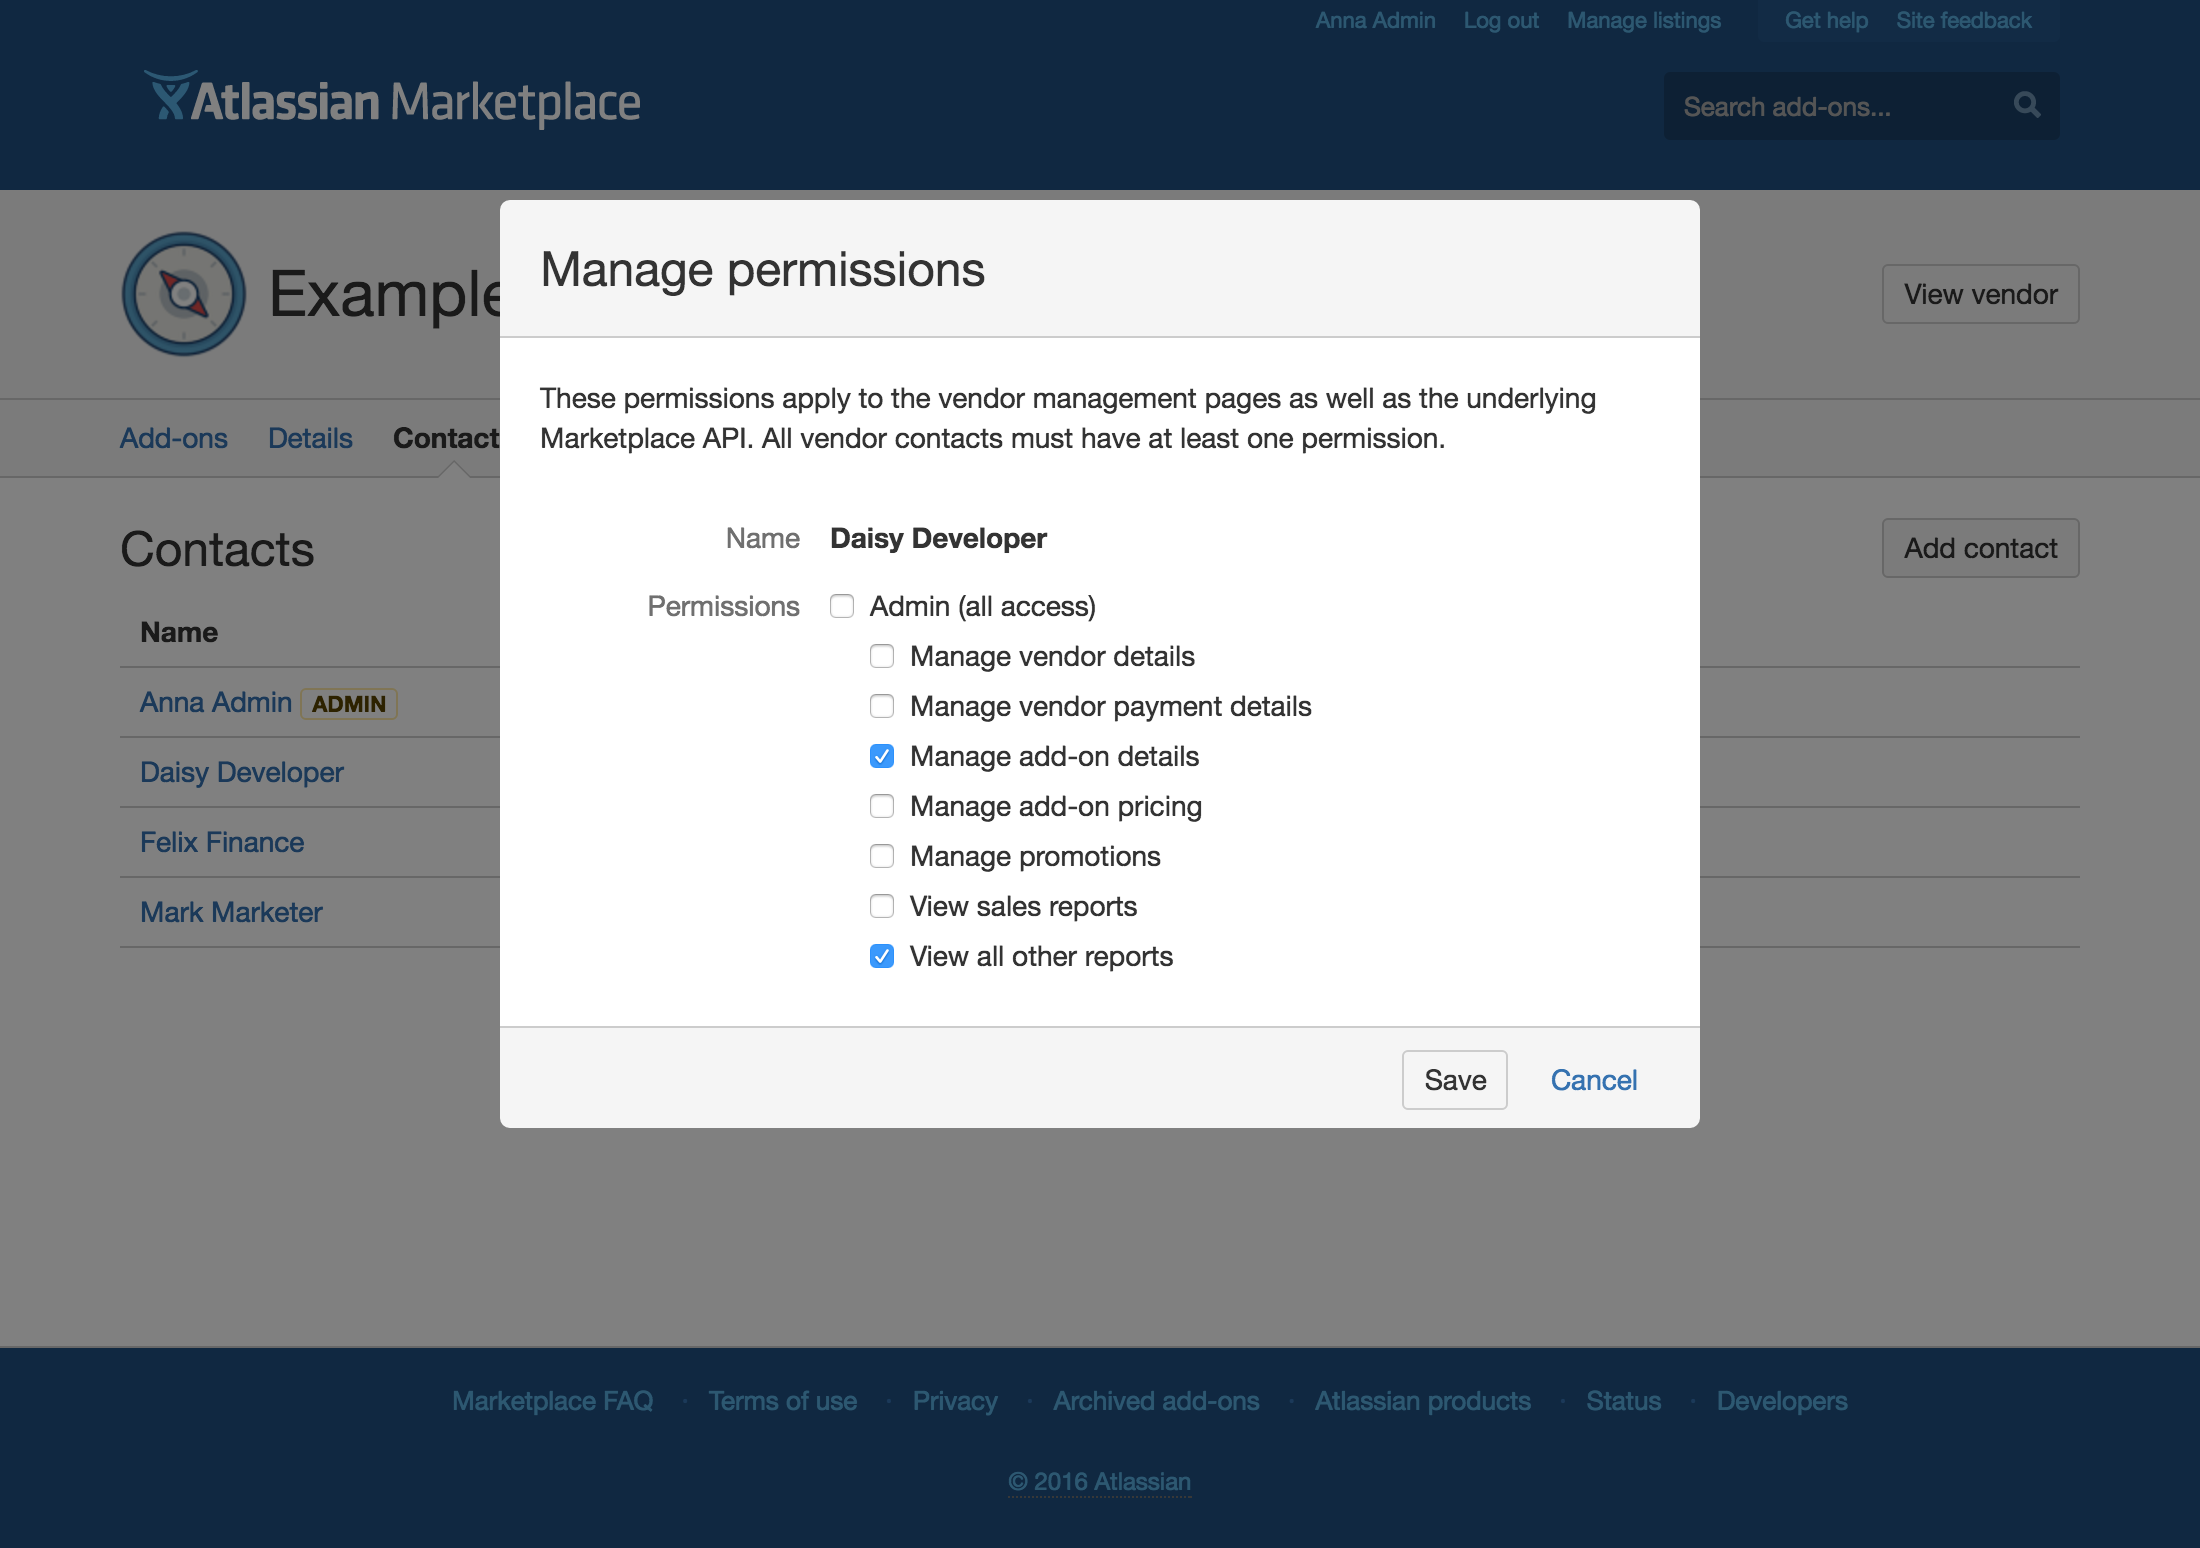The width and height of the screenshot is (2200, 1548).
Task: Check Manage vendor details permission
Action: [x=881, y=656]
